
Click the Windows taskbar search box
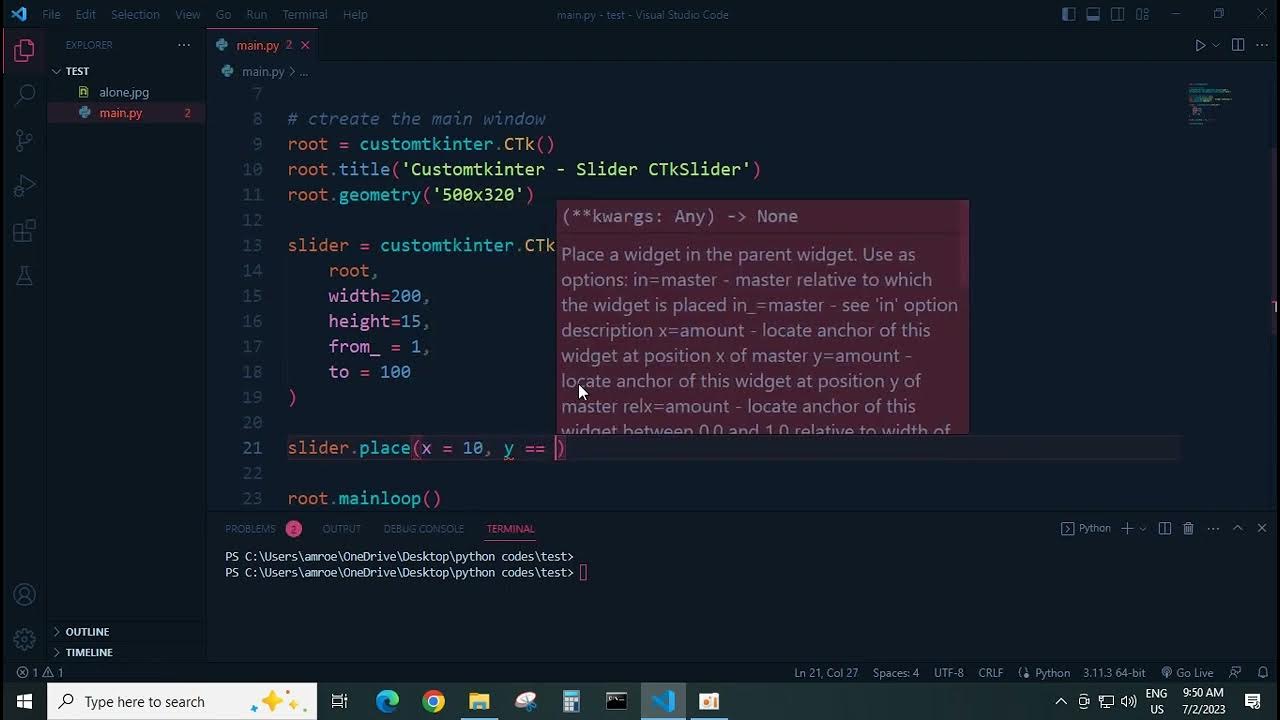click(183, 701)
